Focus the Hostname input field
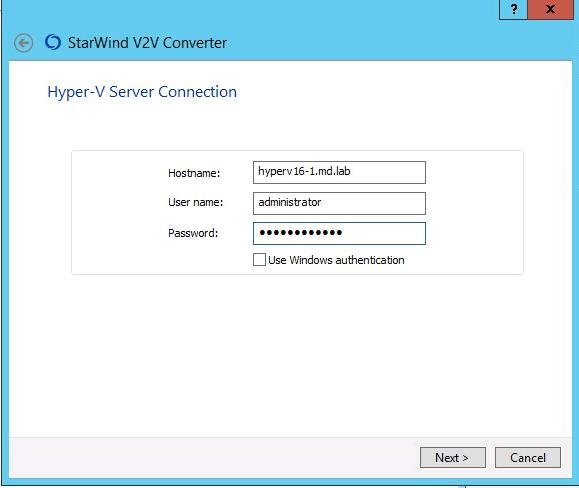Viewport: 579px width, 488px height. 339,172
